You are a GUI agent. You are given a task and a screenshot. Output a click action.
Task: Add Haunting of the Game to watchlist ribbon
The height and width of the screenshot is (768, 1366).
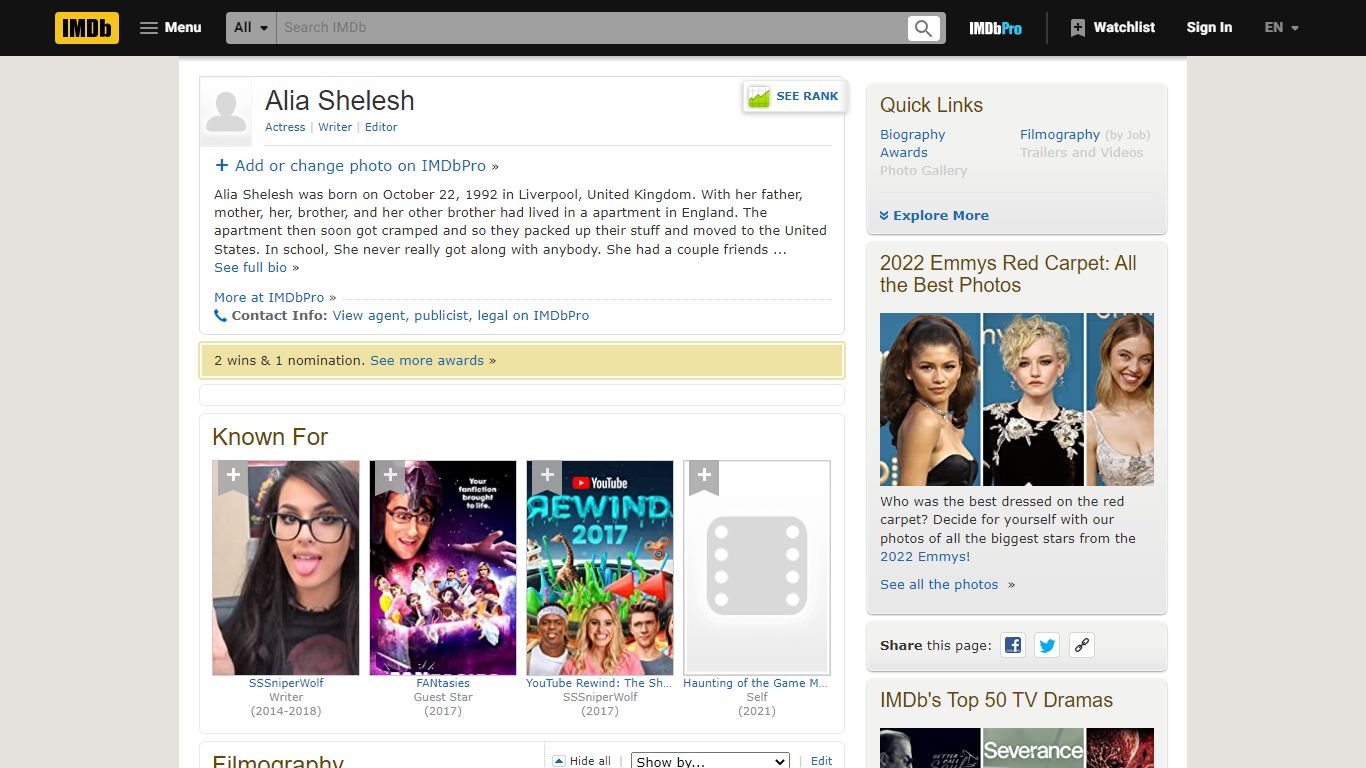pos(704,477)
